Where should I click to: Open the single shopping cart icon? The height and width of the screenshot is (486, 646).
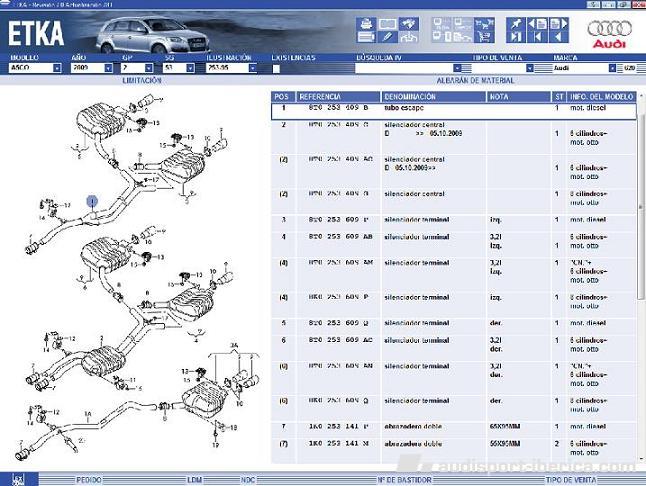coord(484,37)
